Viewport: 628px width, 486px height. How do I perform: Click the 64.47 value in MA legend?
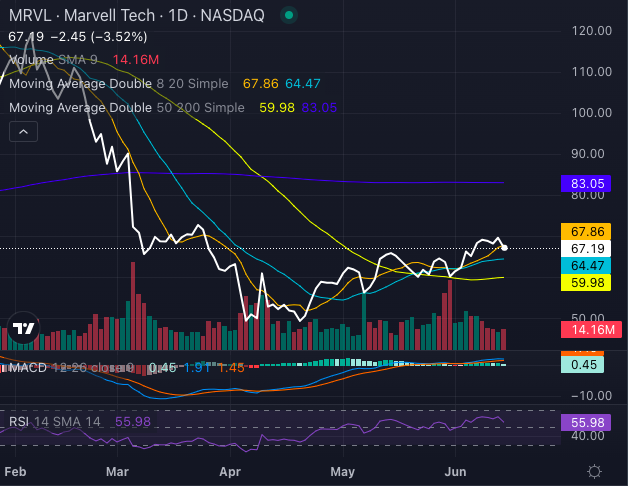[303, 84]
